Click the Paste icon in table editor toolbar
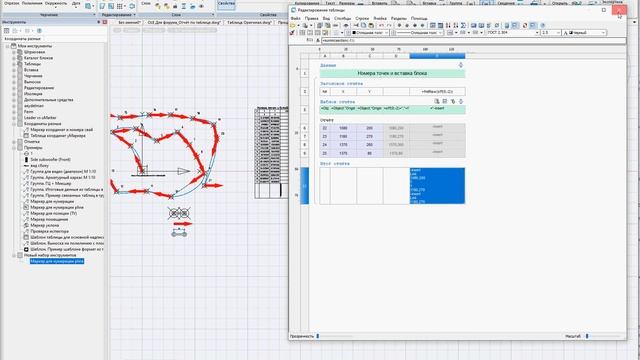640x360 pixels. pos(371,25)
